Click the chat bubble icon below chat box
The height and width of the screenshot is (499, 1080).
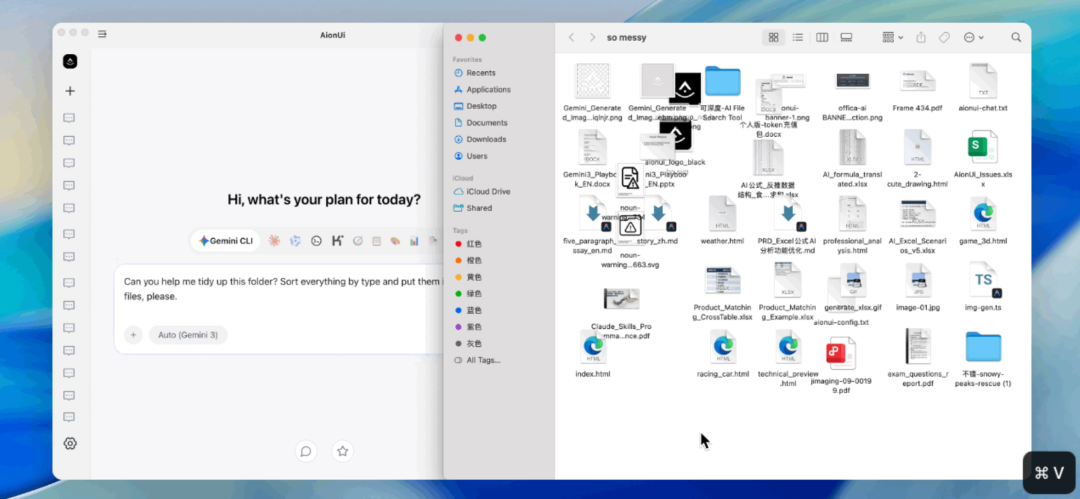(x=306, y=451)
